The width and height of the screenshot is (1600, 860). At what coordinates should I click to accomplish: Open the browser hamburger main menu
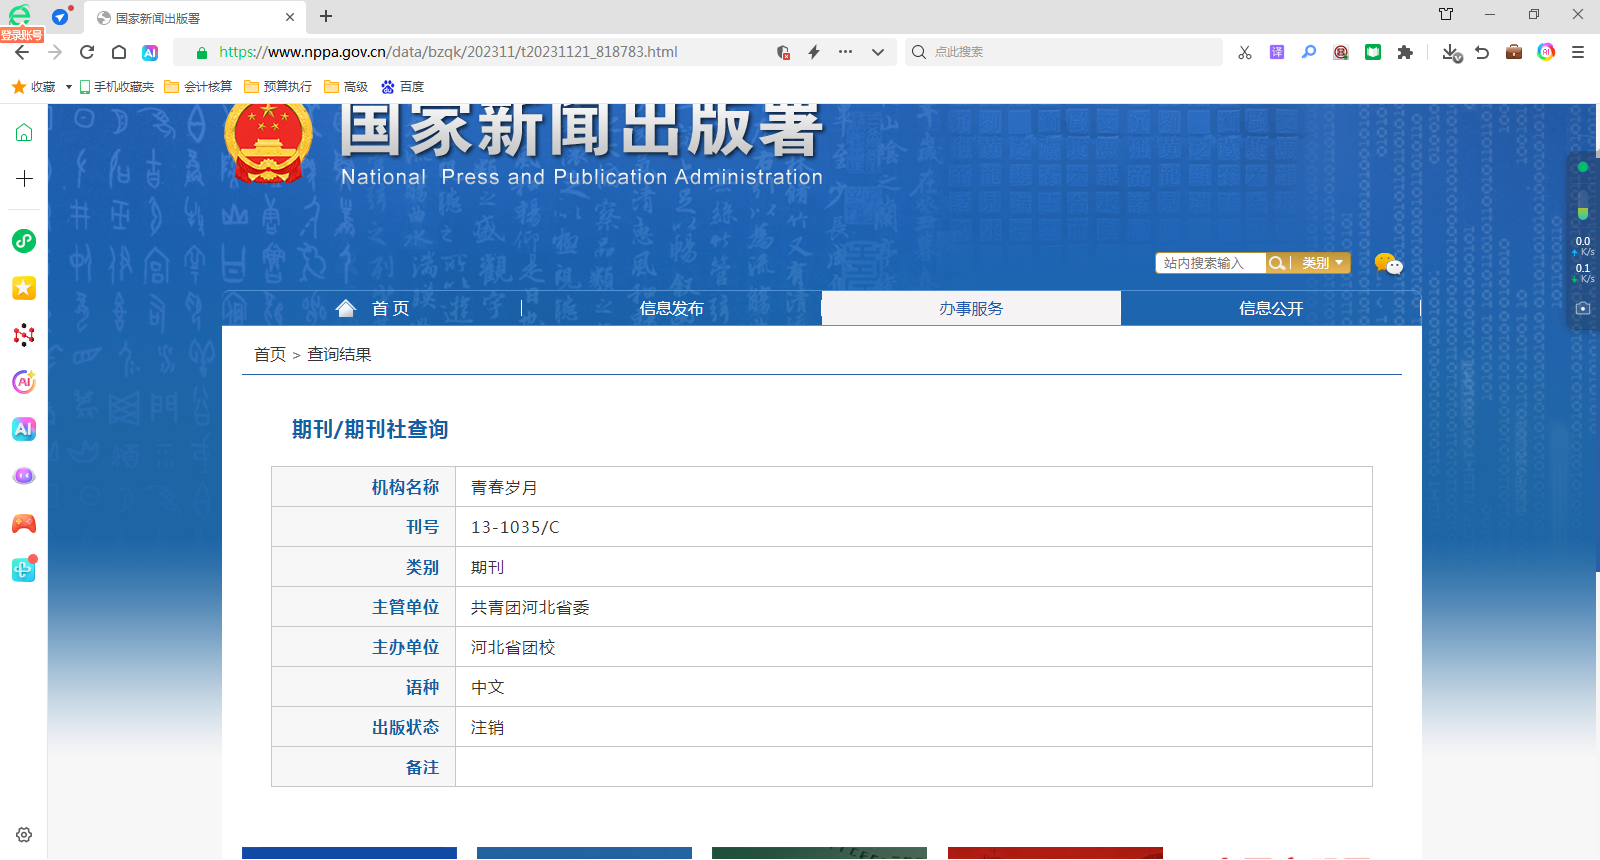(x=1578, y=52)
